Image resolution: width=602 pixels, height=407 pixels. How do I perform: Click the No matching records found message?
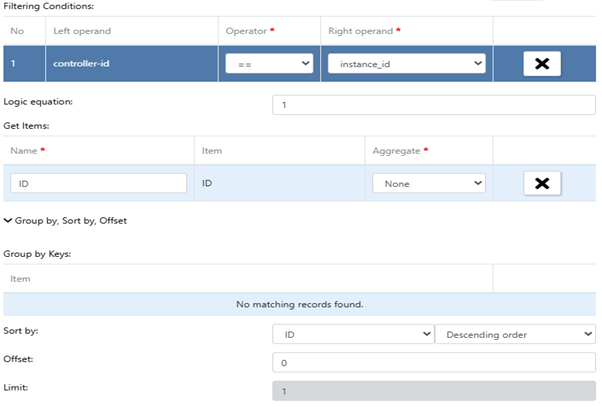tap(299, 304)
